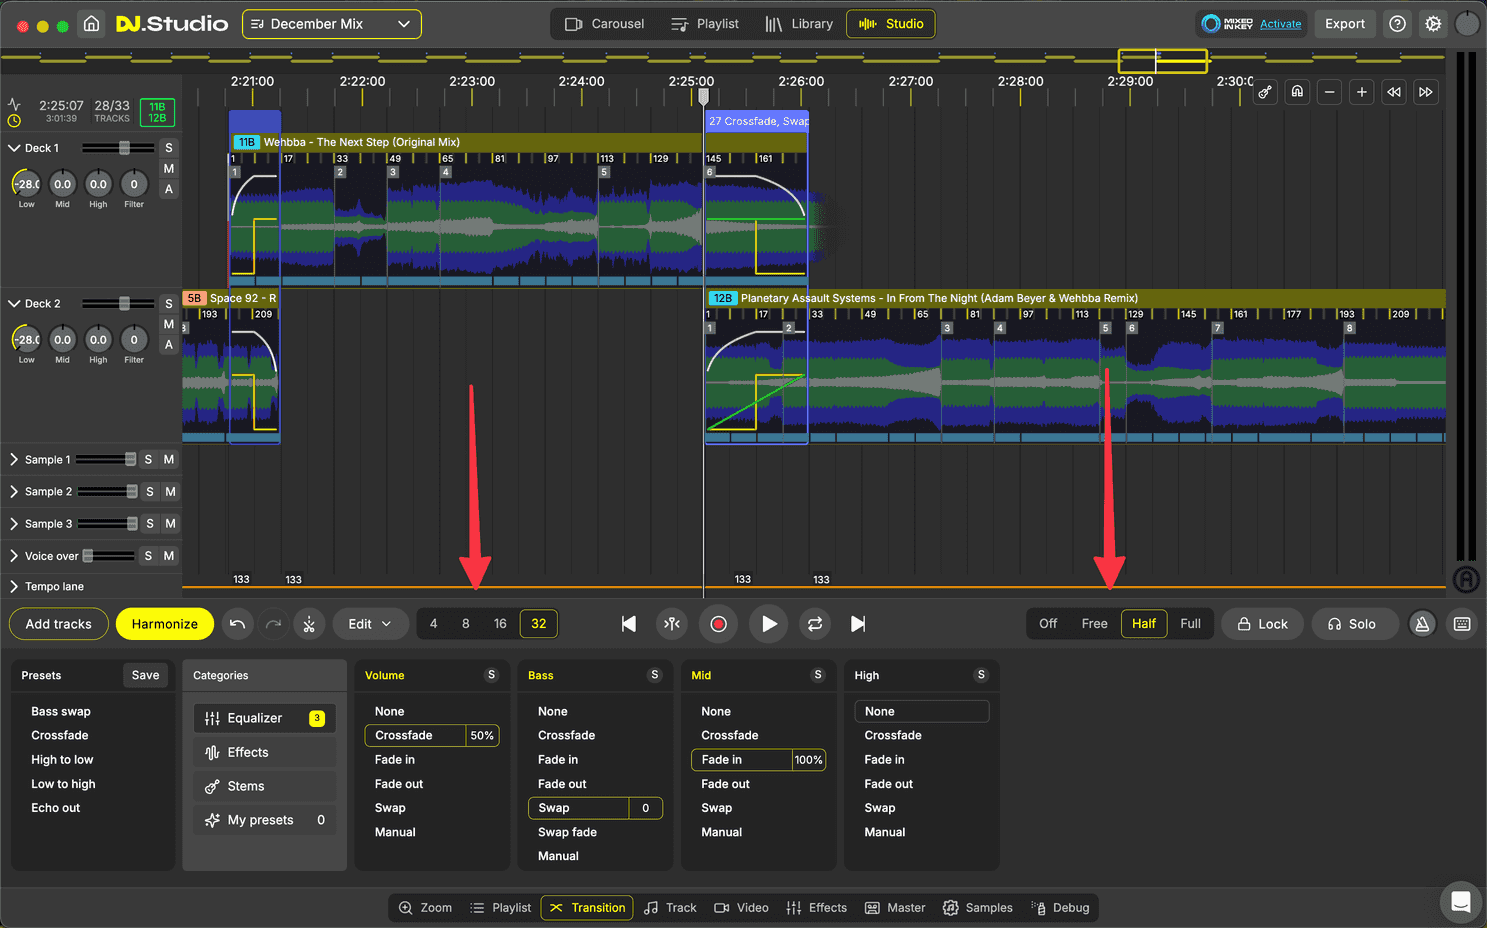The width and height of the screenshot is (1487, 928).
Task: Solo Sample 1 lane
Action: [148, 460]
